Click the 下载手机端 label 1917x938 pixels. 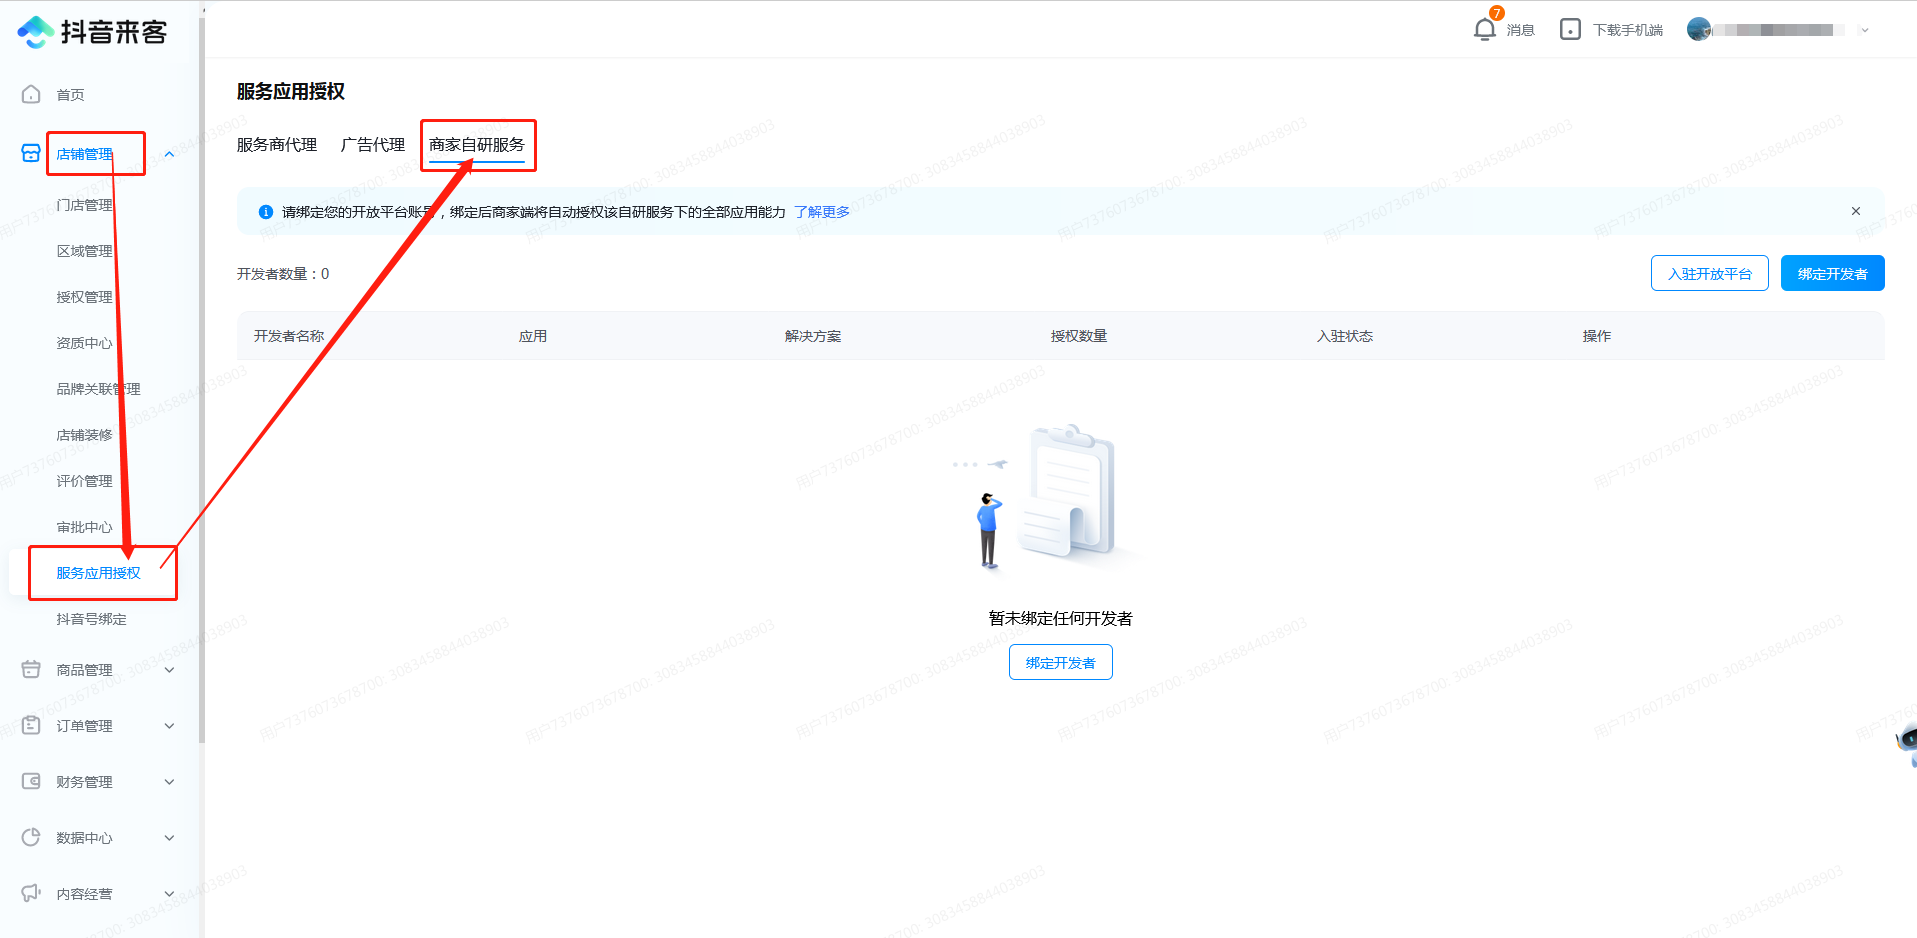1628,30
